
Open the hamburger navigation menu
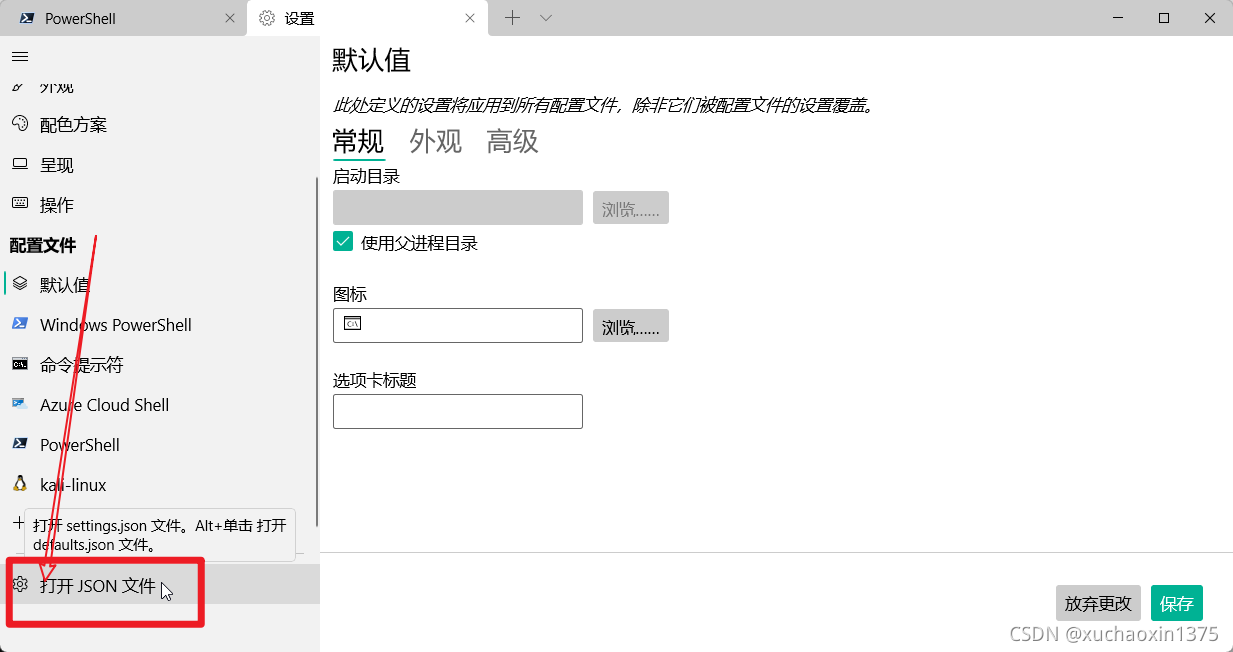pos(20,57)
